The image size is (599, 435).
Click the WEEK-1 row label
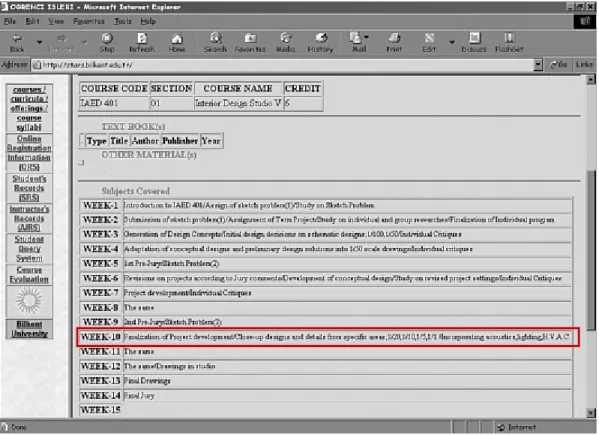[100, 206]
